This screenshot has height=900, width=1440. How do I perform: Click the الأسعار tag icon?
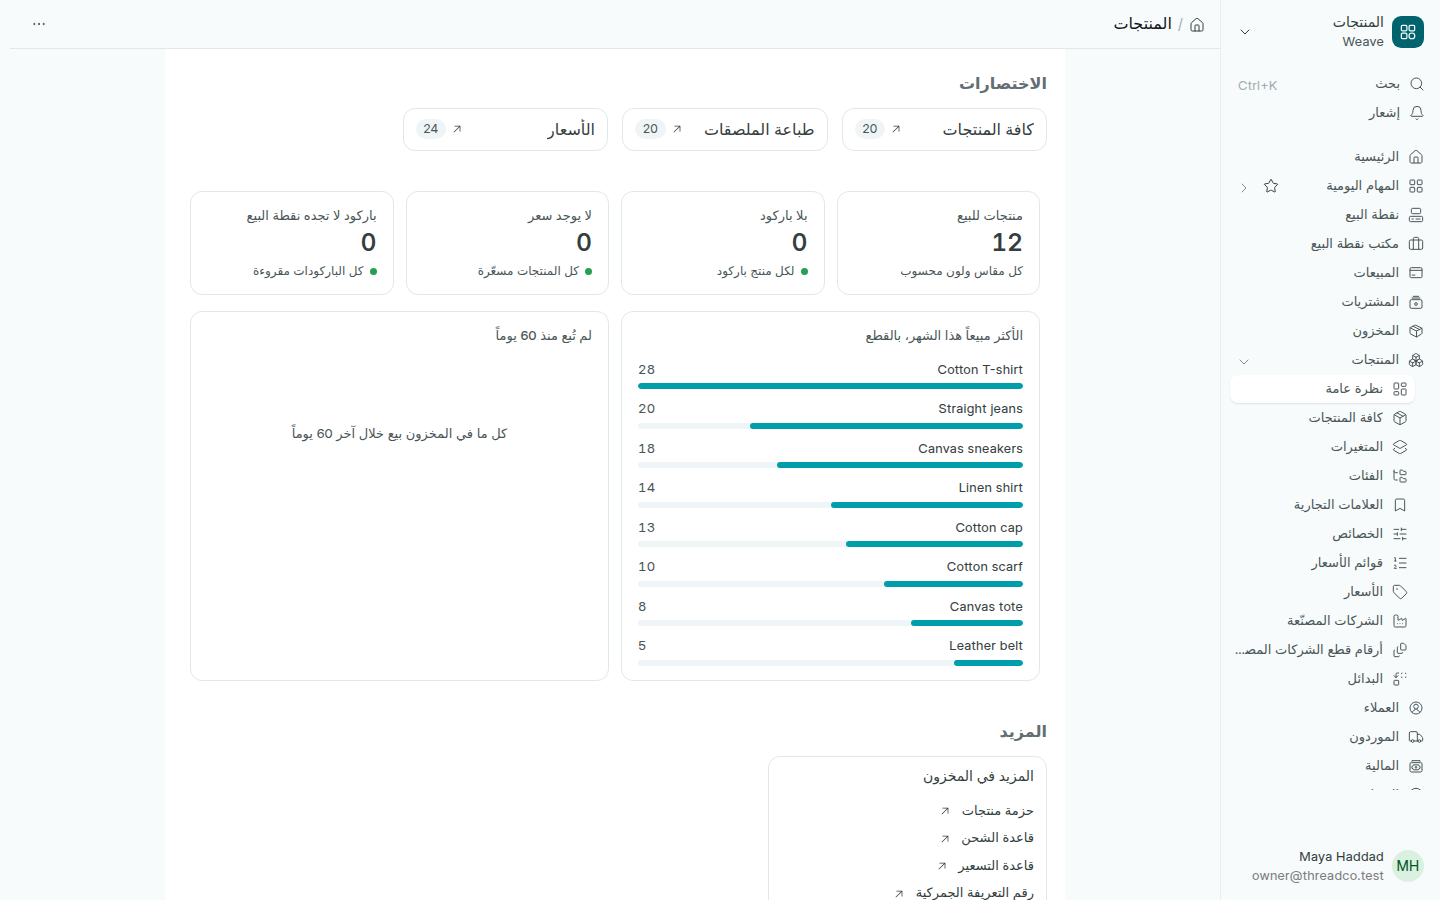point(1400,592)
